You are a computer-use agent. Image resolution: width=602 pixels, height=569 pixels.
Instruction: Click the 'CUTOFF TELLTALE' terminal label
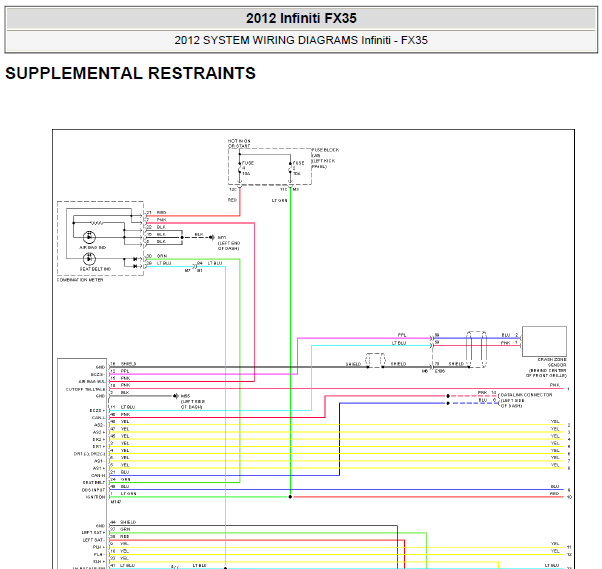tap(85, 389)
